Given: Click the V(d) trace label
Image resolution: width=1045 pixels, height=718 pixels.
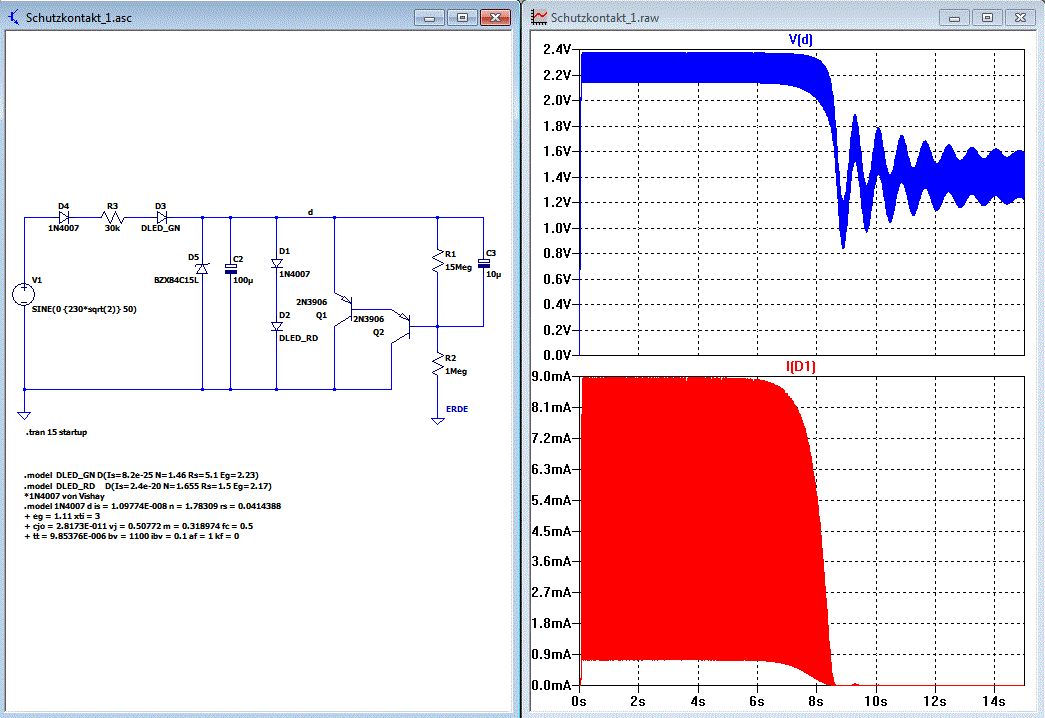Looking at the screenshot, I should click(x=802, y=39).
